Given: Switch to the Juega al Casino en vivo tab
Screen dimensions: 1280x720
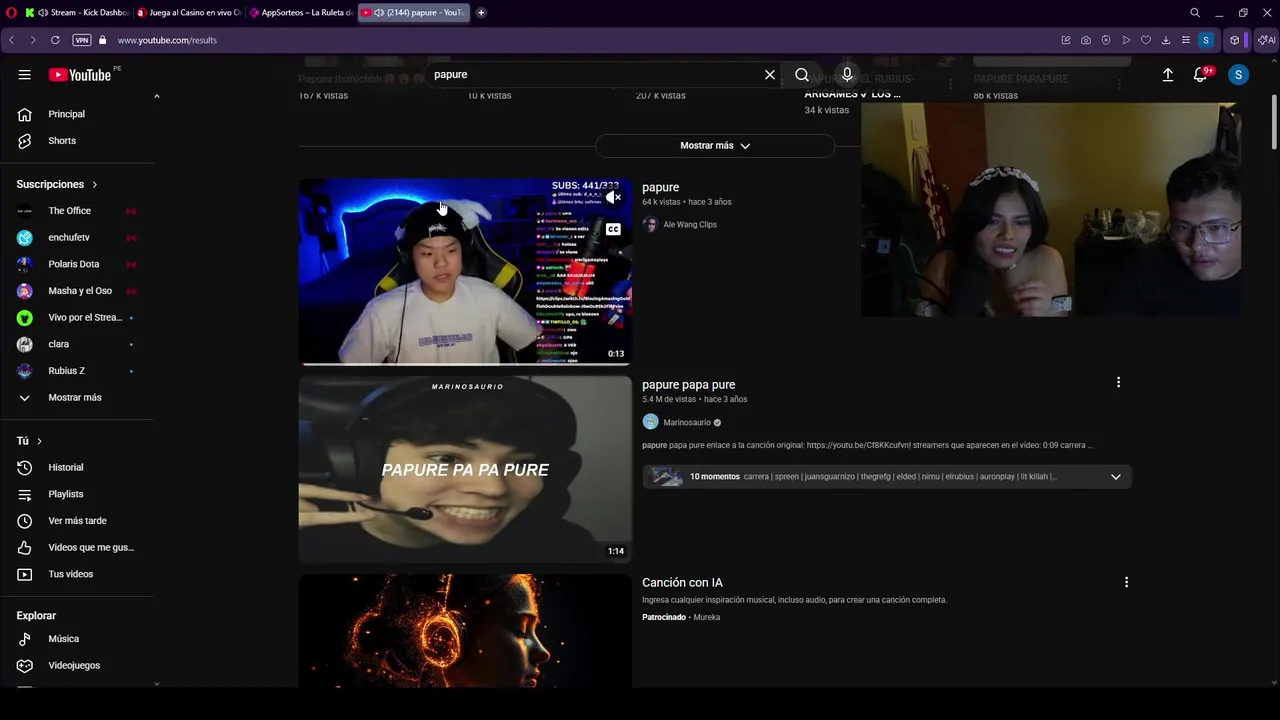Looking at the screenshot, I should 189,13.
